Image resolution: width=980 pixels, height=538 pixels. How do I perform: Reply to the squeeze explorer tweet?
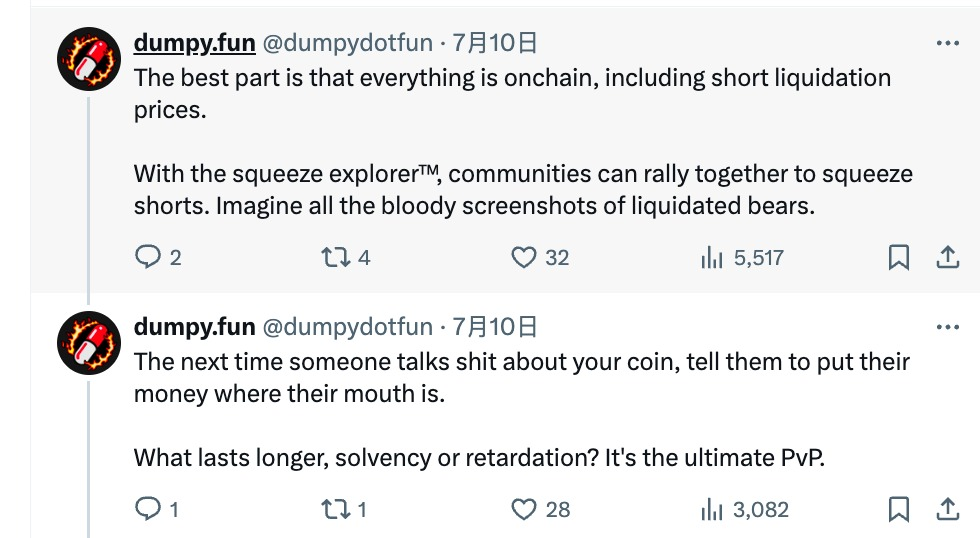pos(148,258)
